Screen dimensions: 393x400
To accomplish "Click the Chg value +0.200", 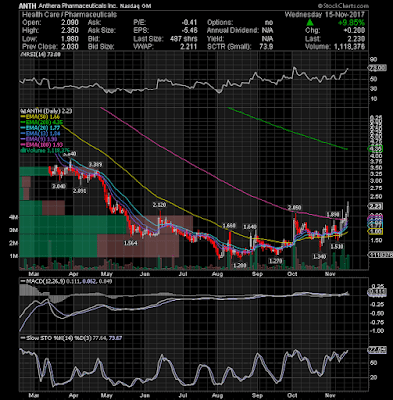I will pyautogui.click(x=354, y=30).
